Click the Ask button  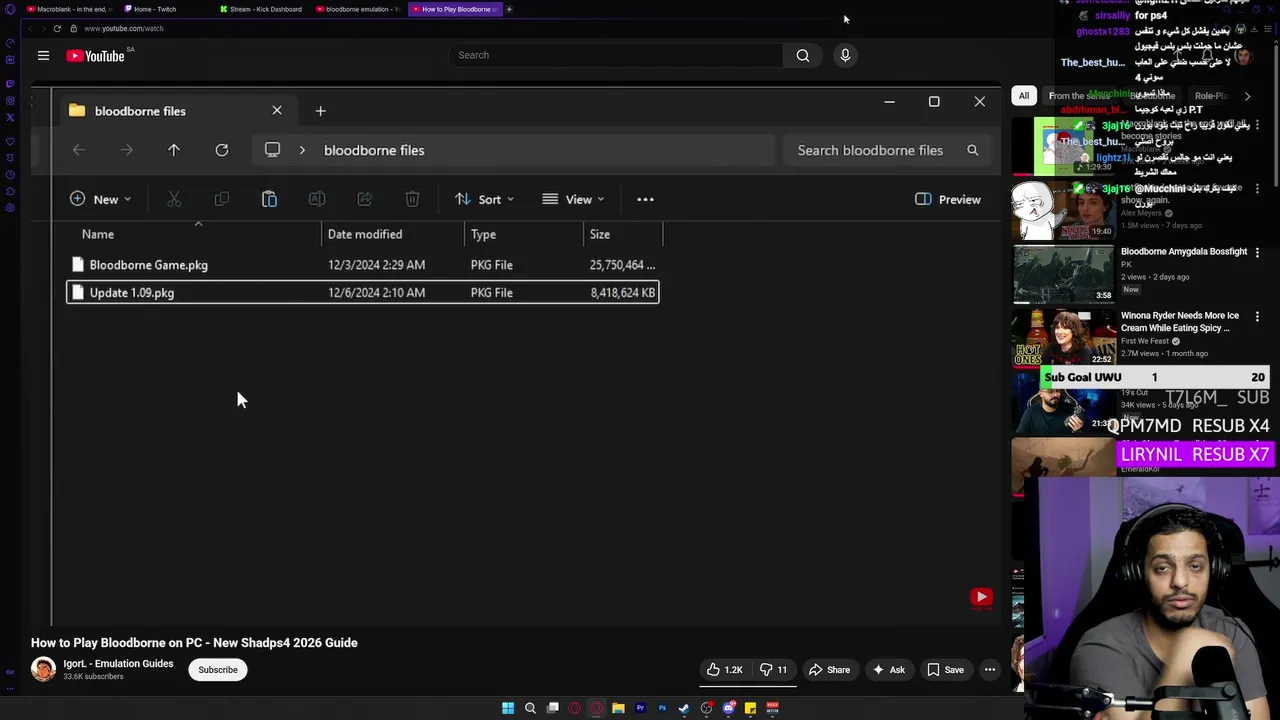pyautogui.click(x=887, y=670)
